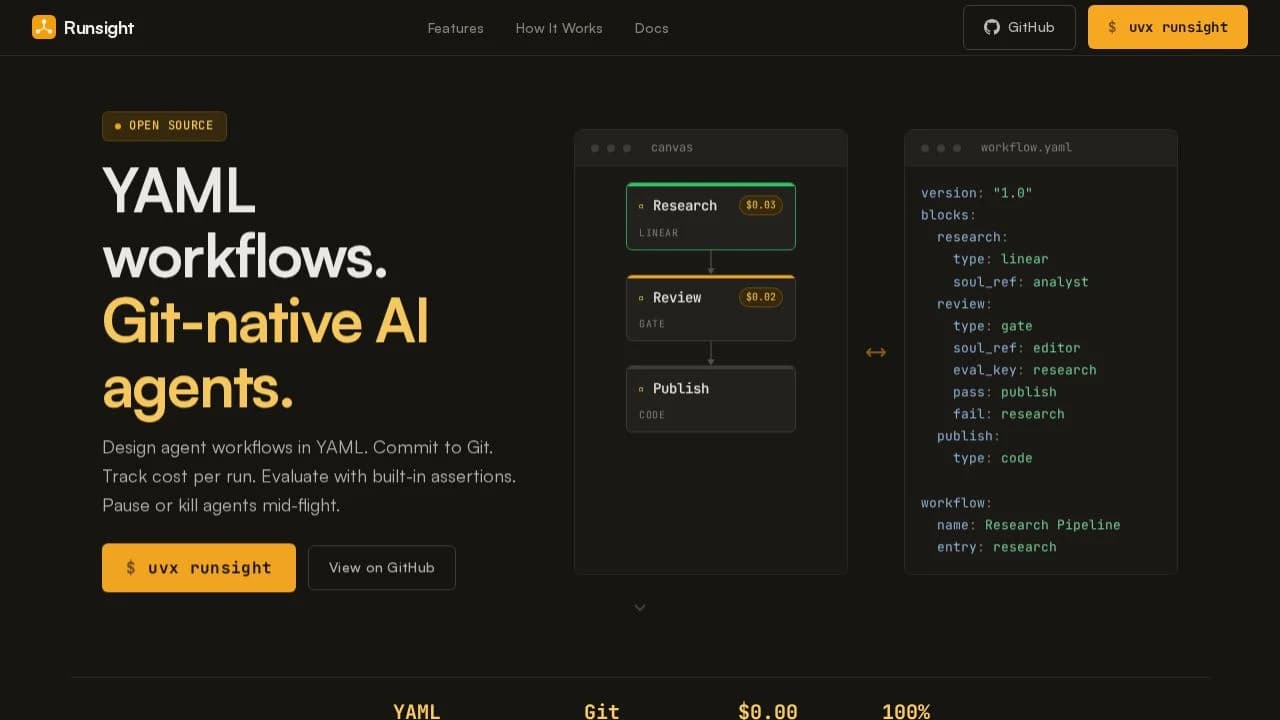Click the Research block title
This screenshot has width=1280, height=720.
click(x=685, y=206)
